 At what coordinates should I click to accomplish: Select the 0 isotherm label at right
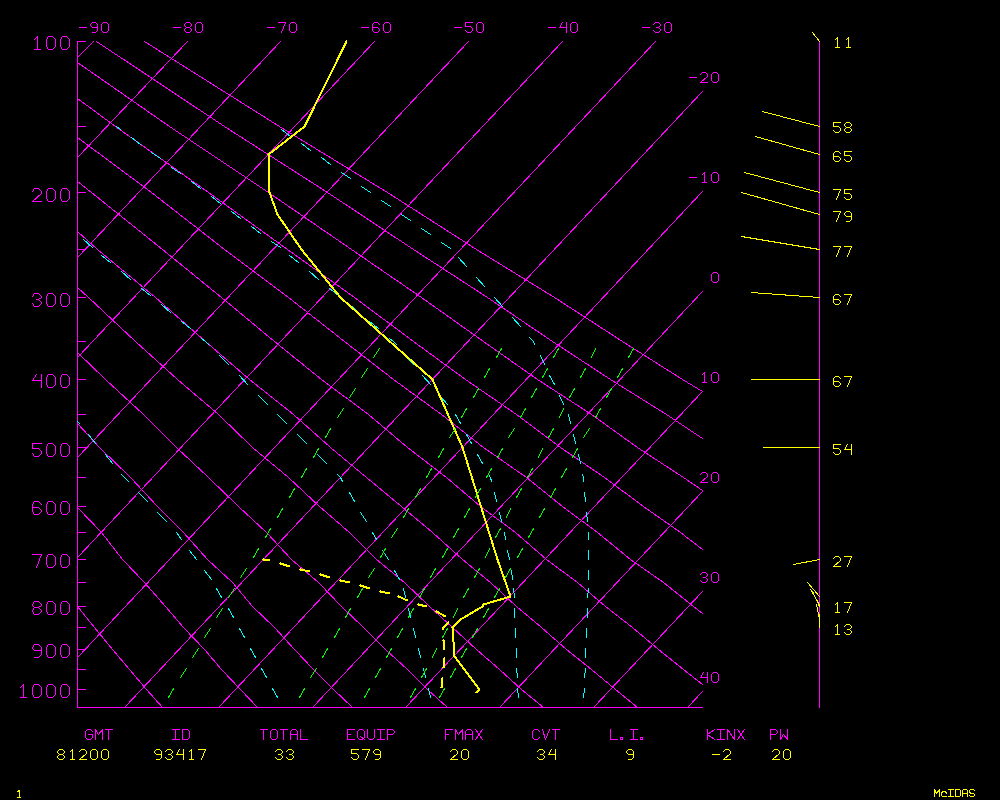(x=714, y=278)
